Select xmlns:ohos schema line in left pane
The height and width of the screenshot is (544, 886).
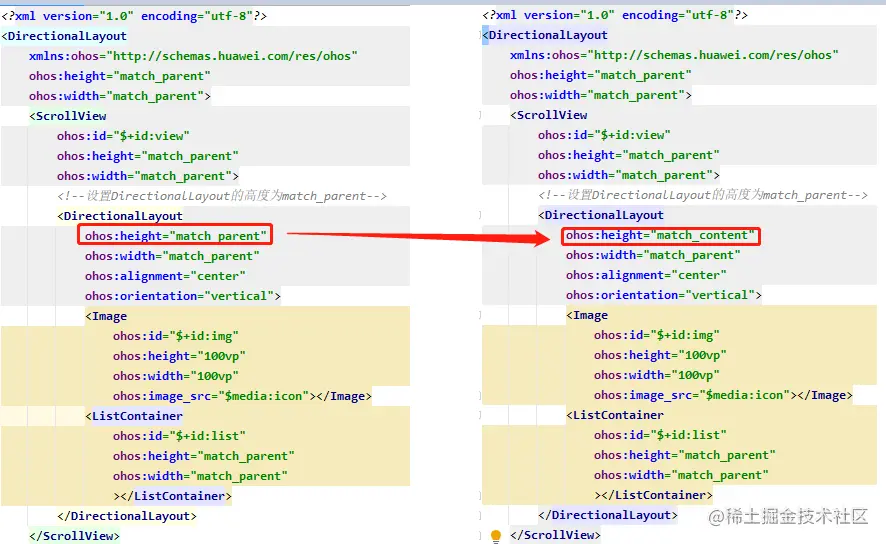point(193,56)
